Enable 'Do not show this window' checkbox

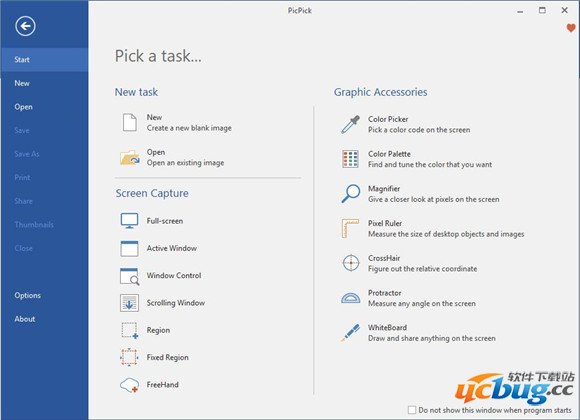[412, 410]
